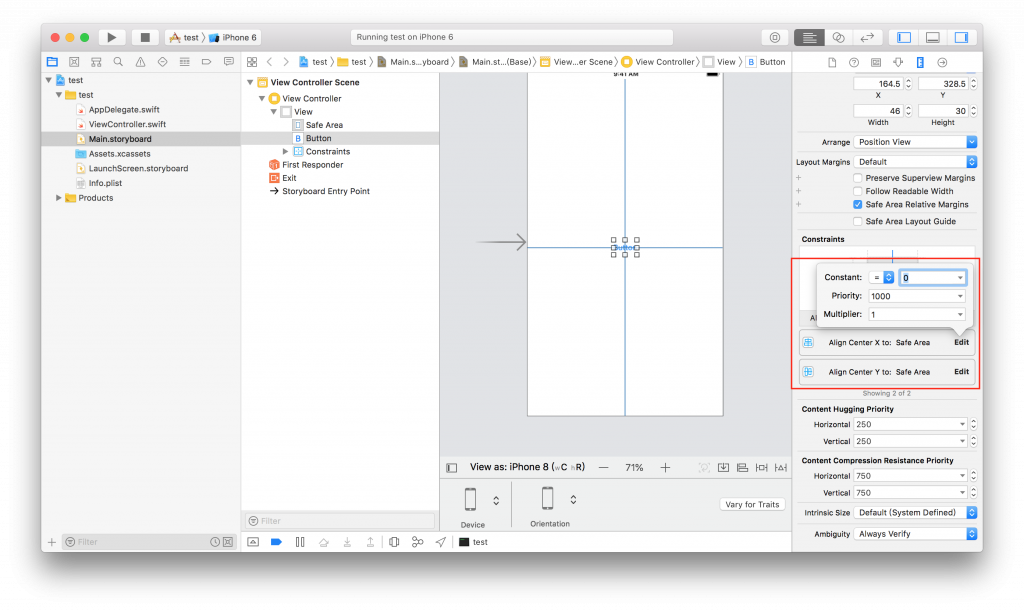1024x611 pixels.
Task: Select Safe Area in outline
Action: point(324,125)
